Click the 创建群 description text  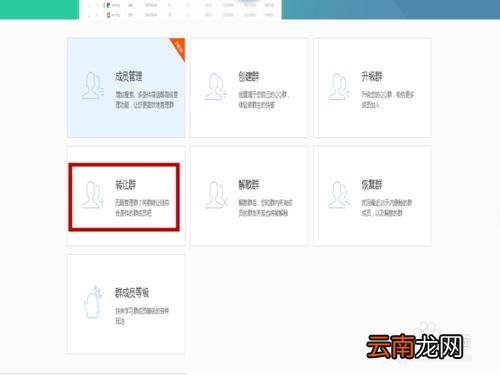coord(264,100)
